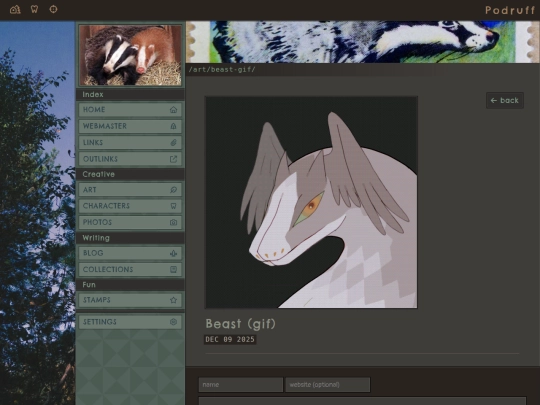Focus the website (optional) input field
This screenshot has width=540, height=405.
pyautogui.click(x=328, y=385)
